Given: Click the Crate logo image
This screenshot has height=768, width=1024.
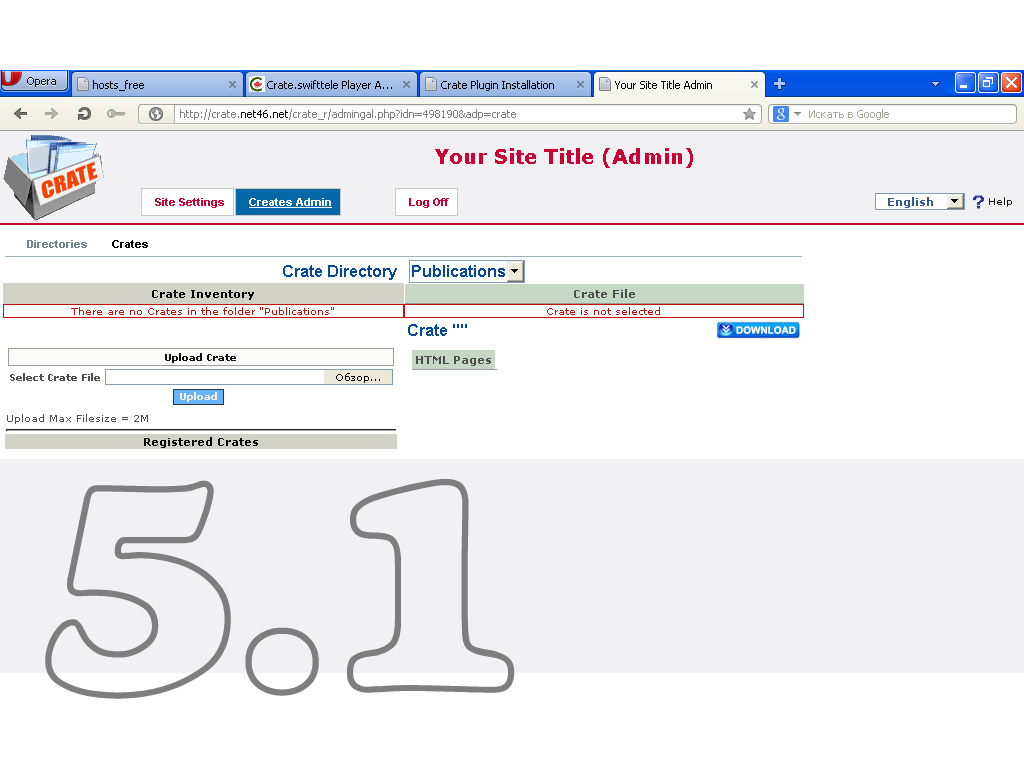Looking at the screenshot, I should (x=52, y=176).
